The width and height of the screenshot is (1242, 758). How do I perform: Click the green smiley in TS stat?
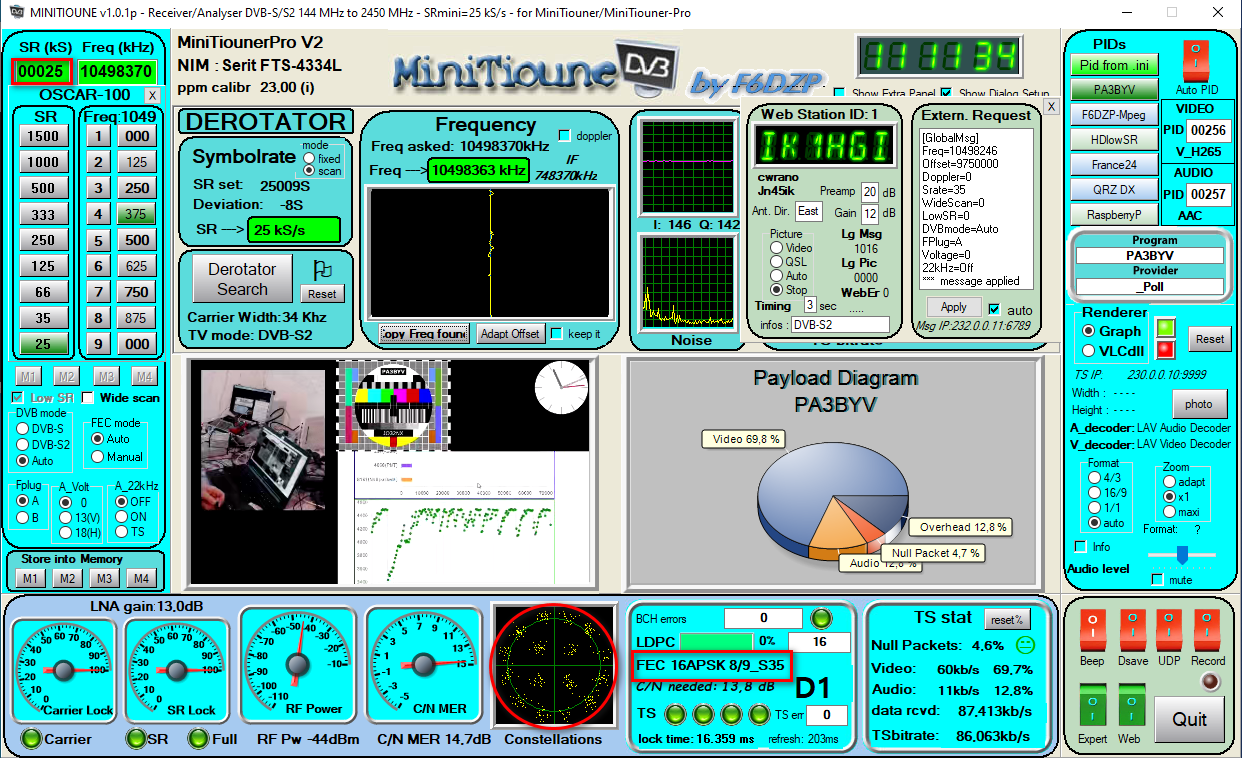click(x=1024, y=645)
